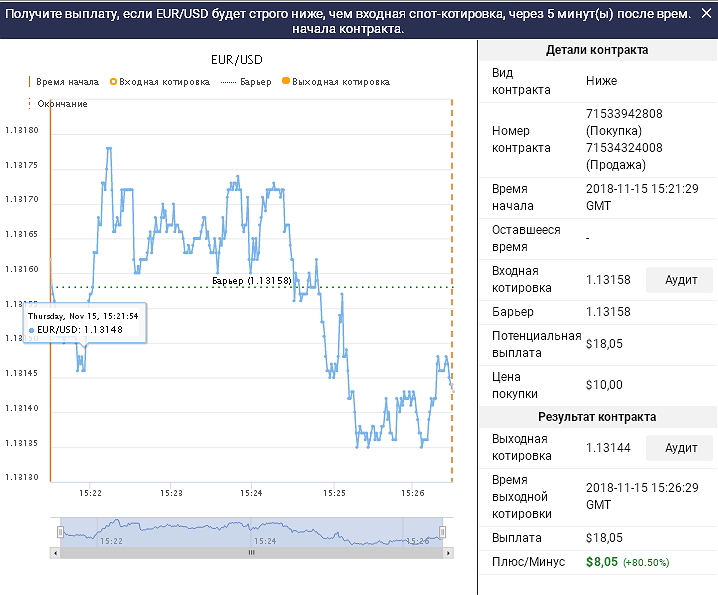The height and width of the screenshot is (595, 718).
Task: Click the chart tooltip showing EUR/USD: 1.13148
Action: pos(85,323)
